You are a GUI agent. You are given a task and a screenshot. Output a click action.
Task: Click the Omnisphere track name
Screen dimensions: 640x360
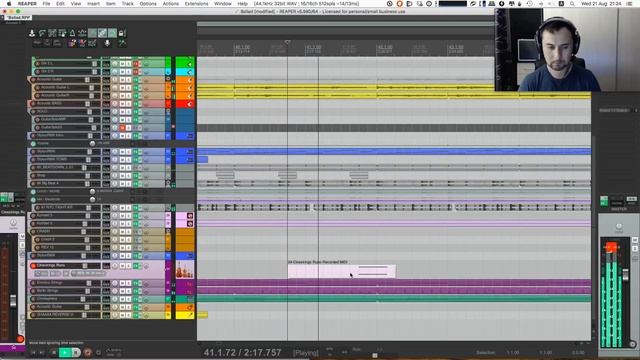47,299
